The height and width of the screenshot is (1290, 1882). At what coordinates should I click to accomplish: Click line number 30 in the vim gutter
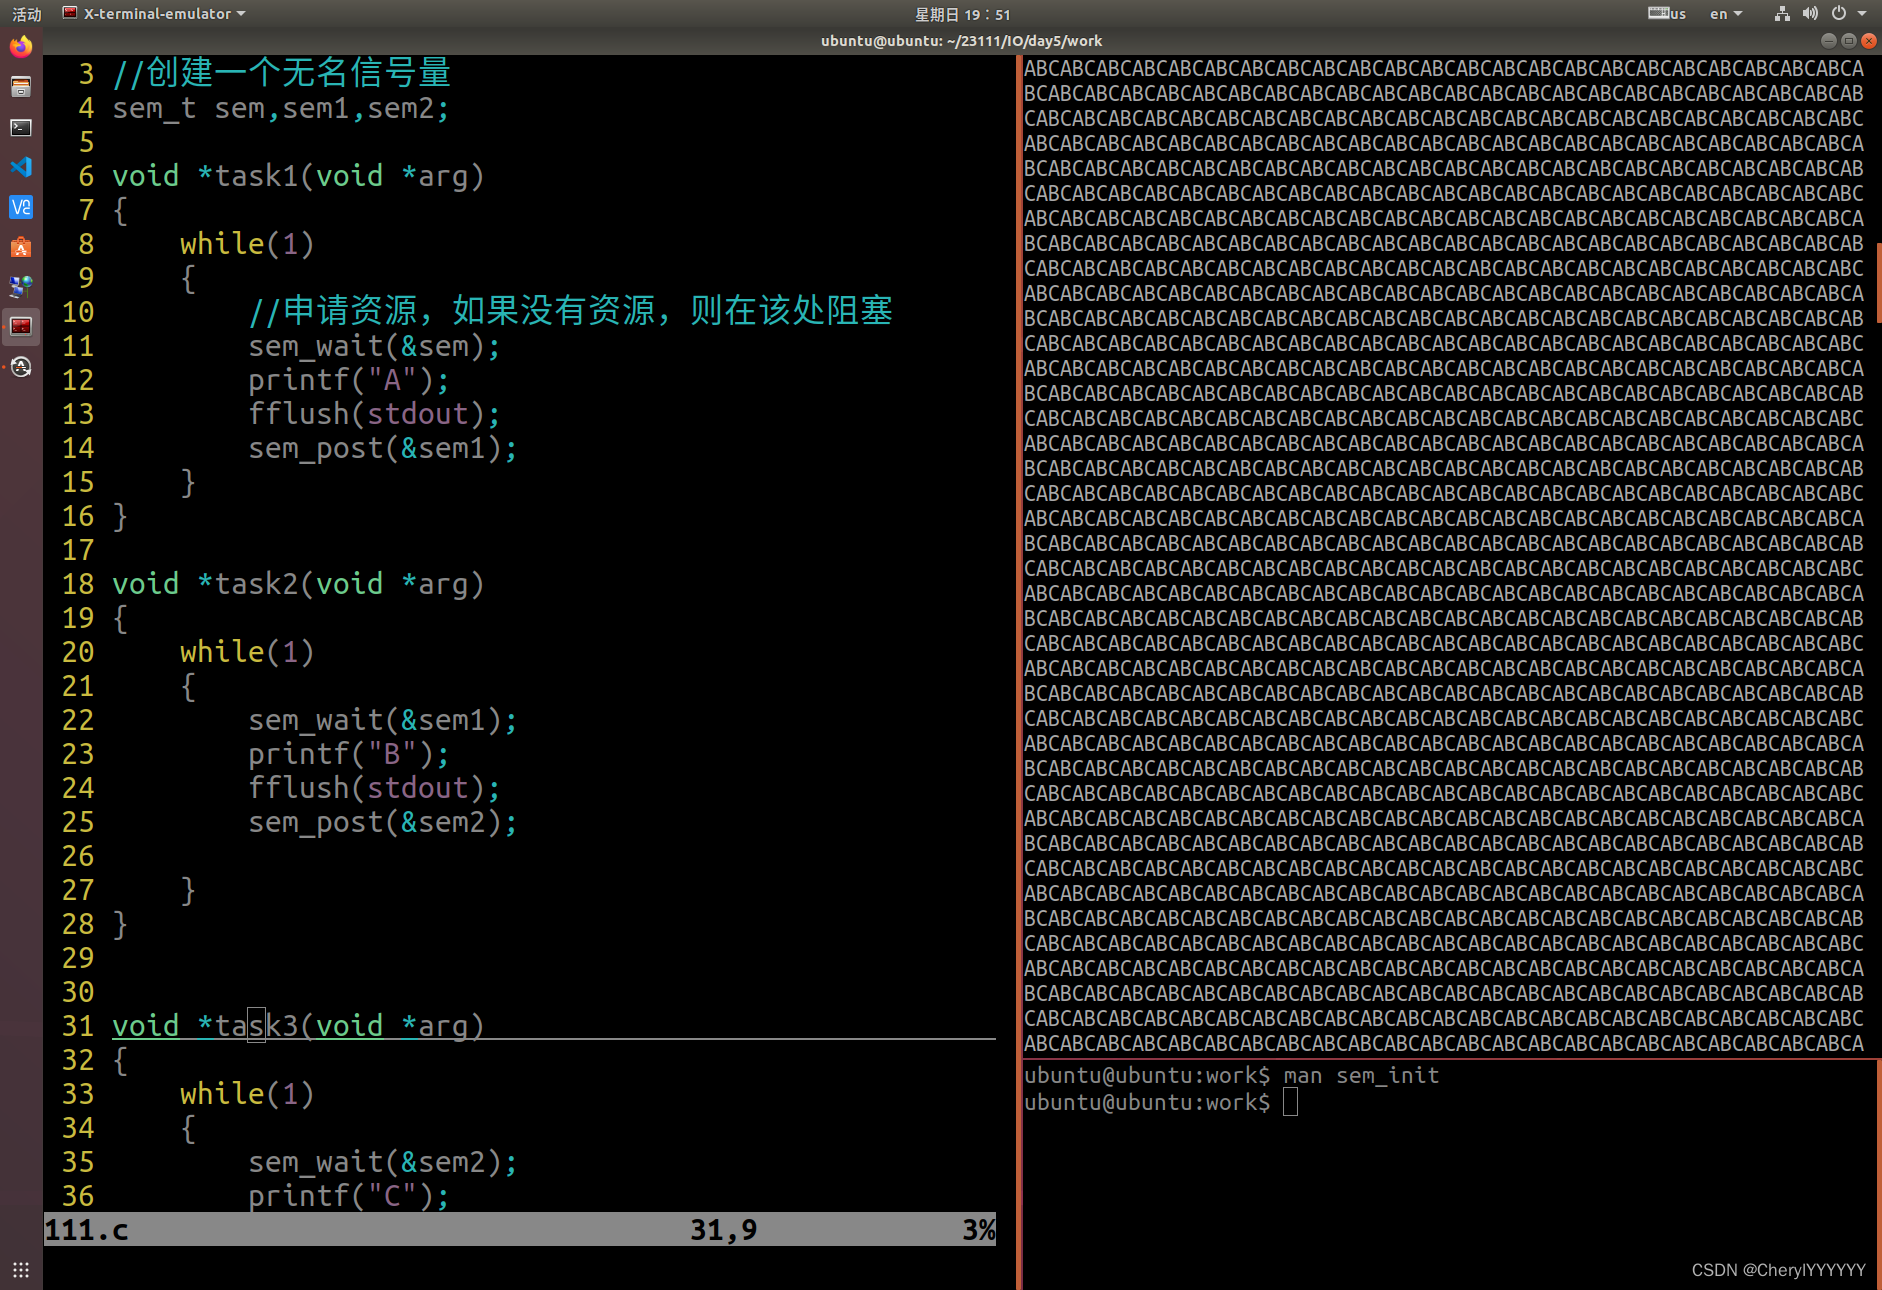(x=78, y=992)
